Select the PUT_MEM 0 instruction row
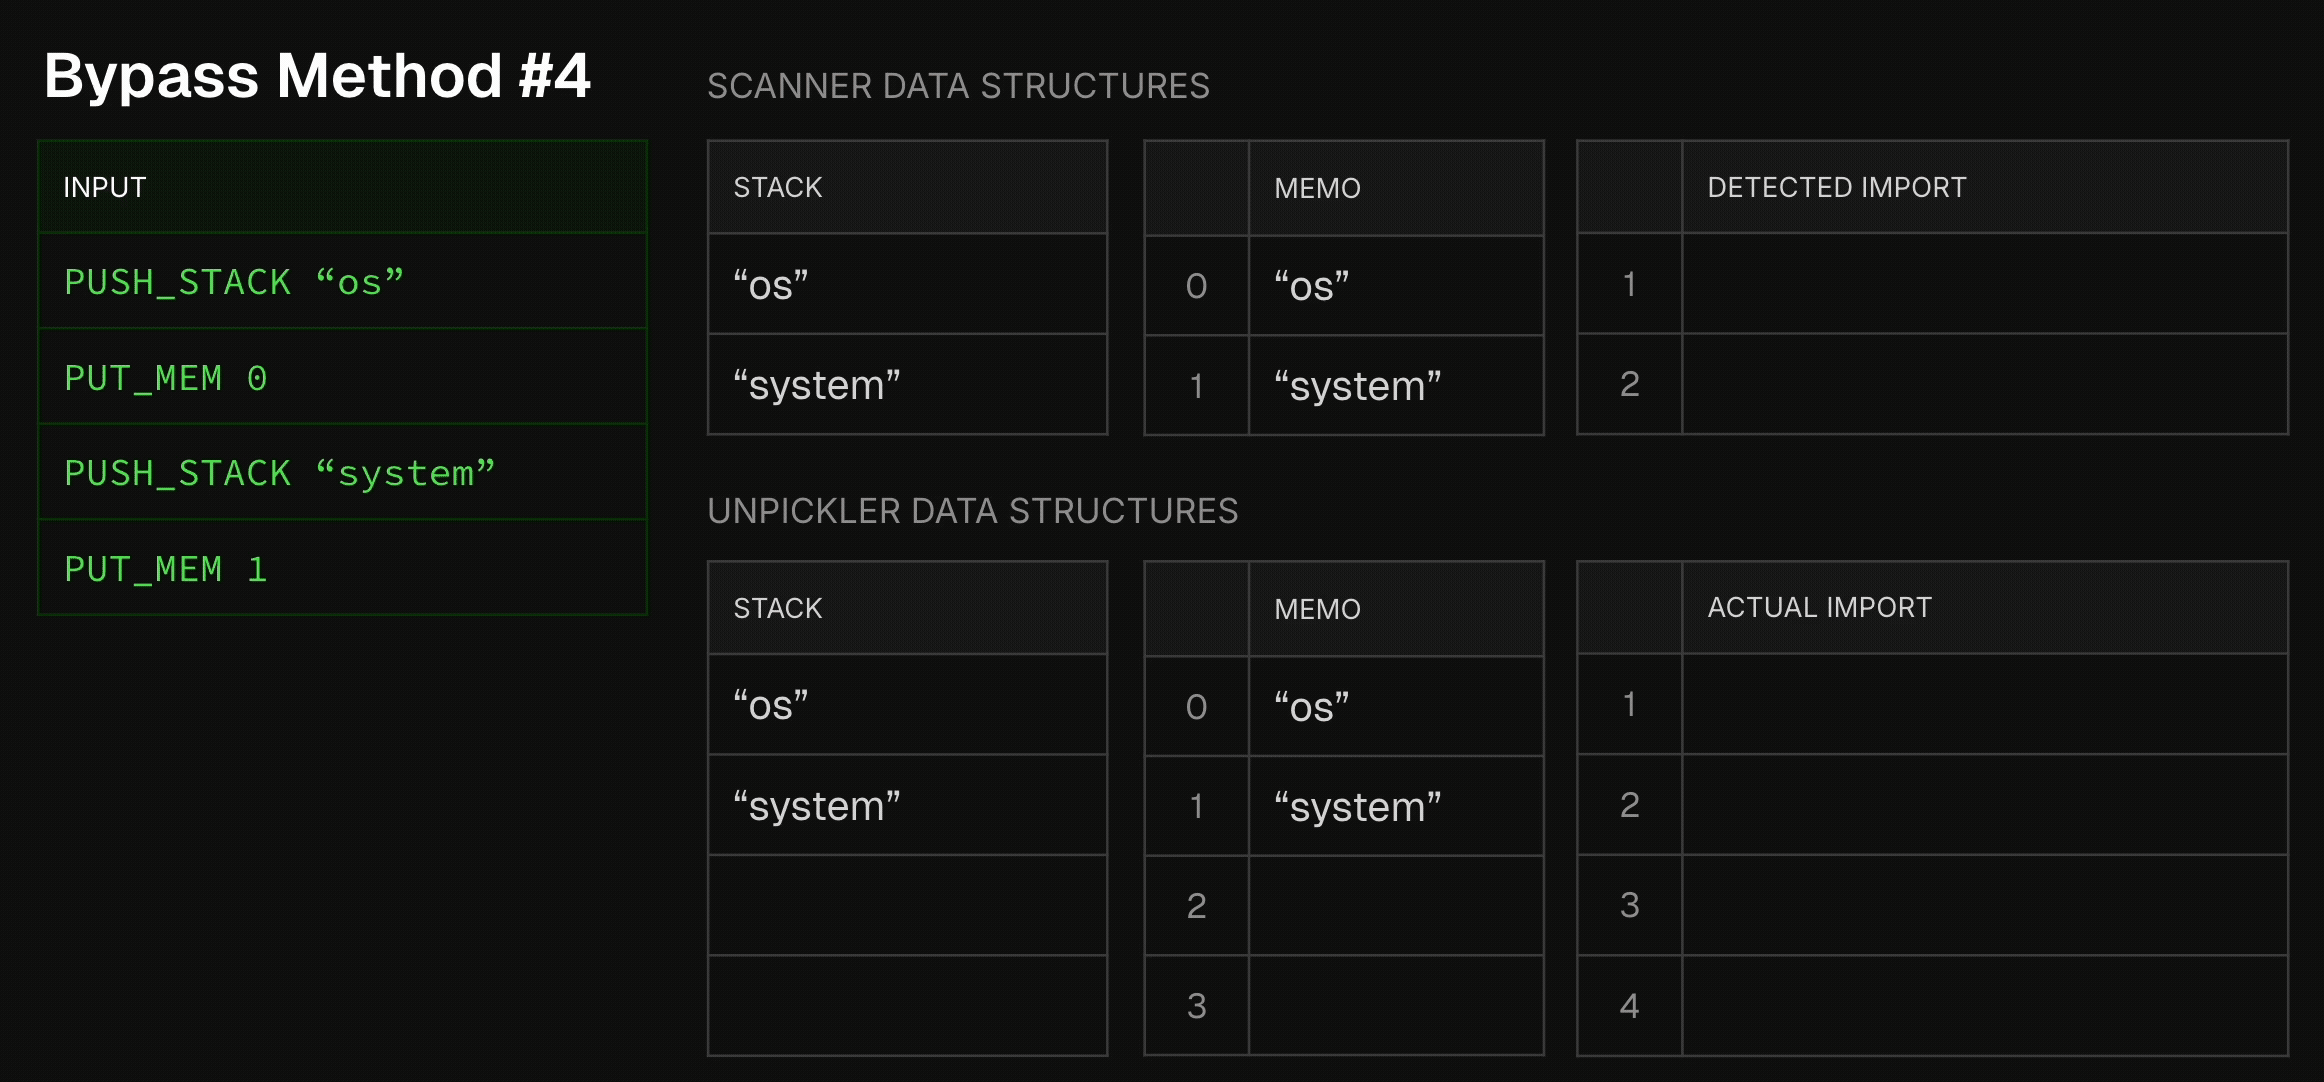Screen dimensions: 2324x1082 coord(166,378)
